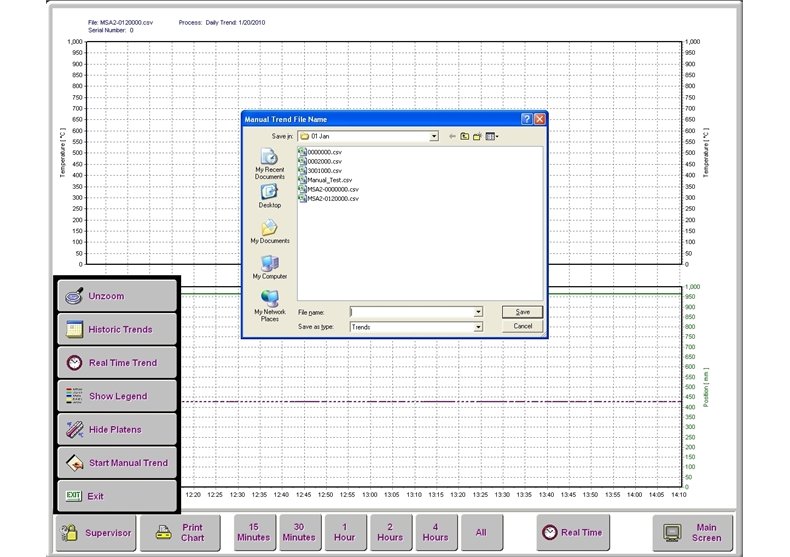Select Manual_Test.csv file
The image size is (790, 557).
coord(330,182)
